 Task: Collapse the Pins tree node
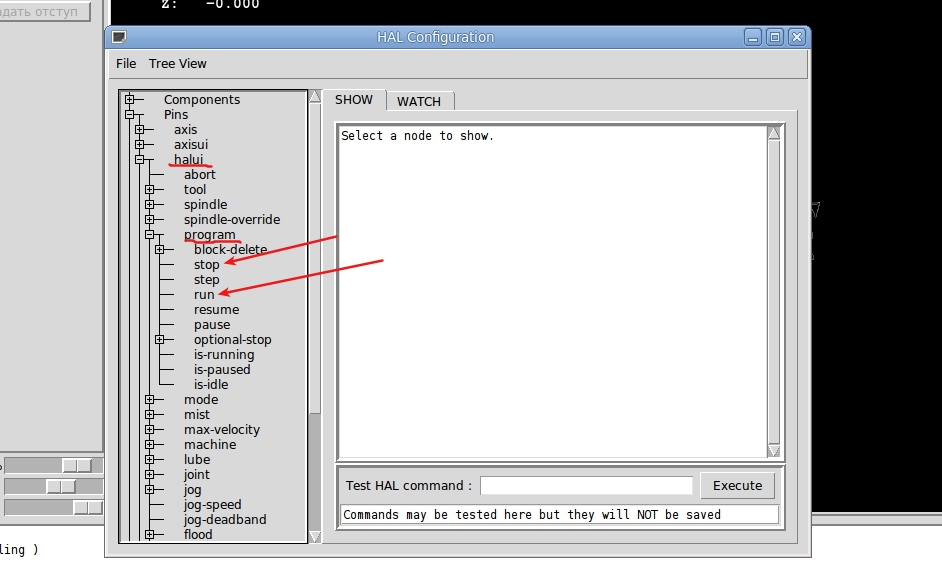tap(130, 114)
